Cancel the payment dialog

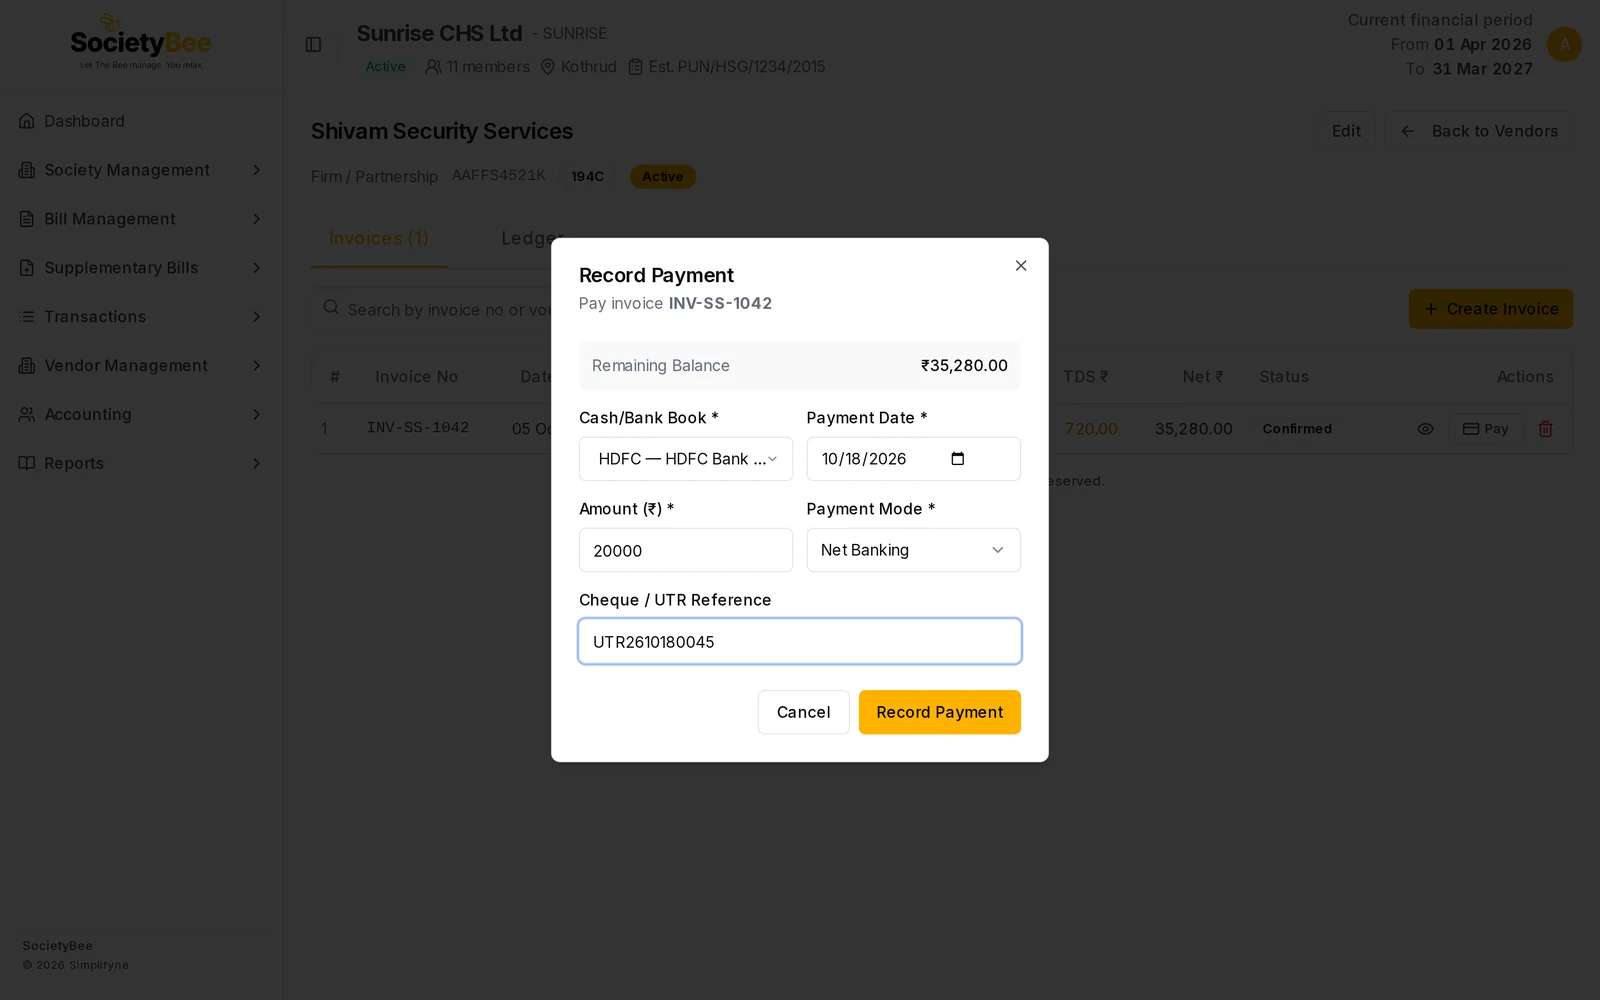coord(804,712)
